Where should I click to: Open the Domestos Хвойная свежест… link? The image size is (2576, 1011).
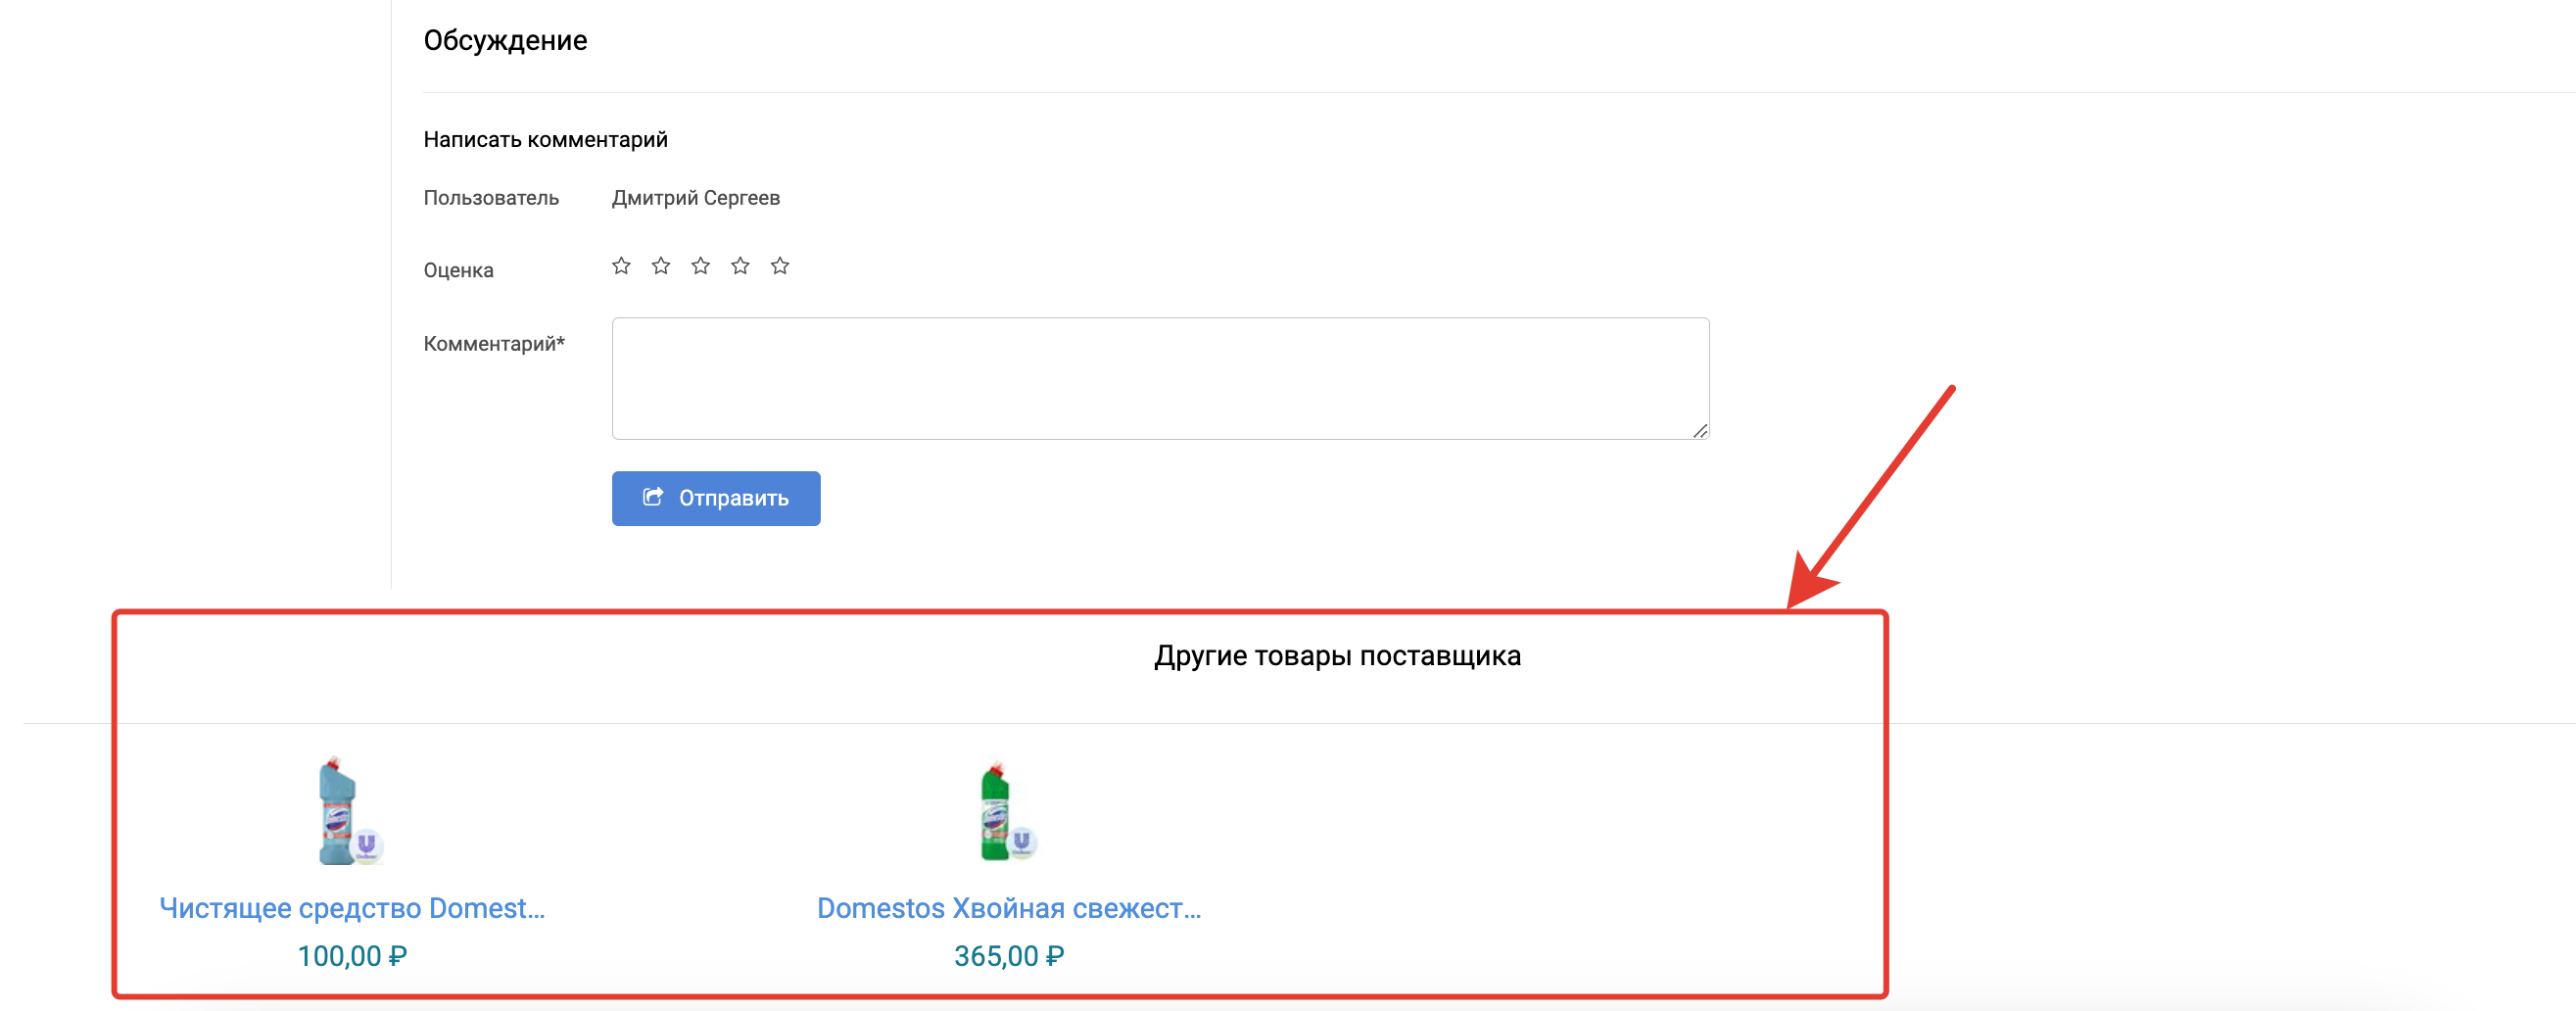(x=1008, y=908)
